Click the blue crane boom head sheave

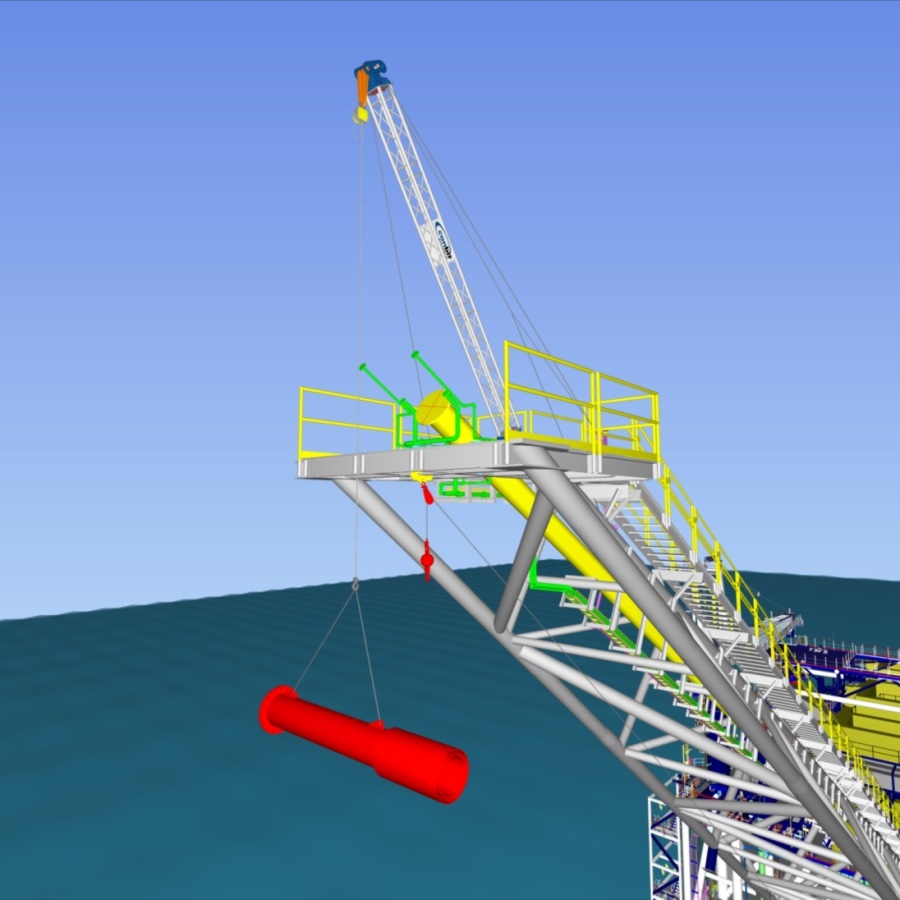pos(373,76)
